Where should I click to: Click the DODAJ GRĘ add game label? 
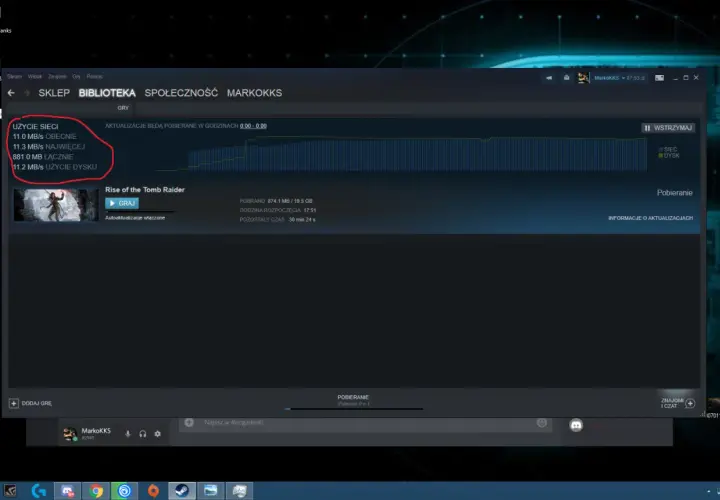(37, 403)
